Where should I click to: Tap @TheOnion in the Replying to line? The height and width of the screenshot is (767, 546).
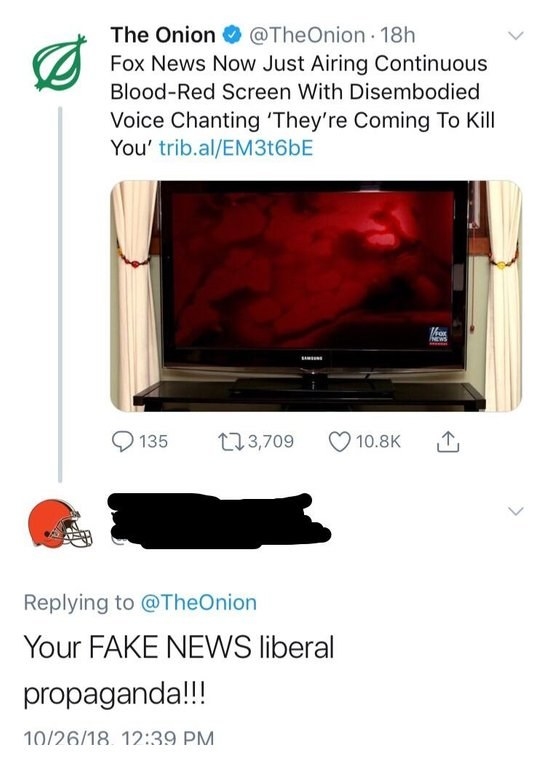click(199, 602)
